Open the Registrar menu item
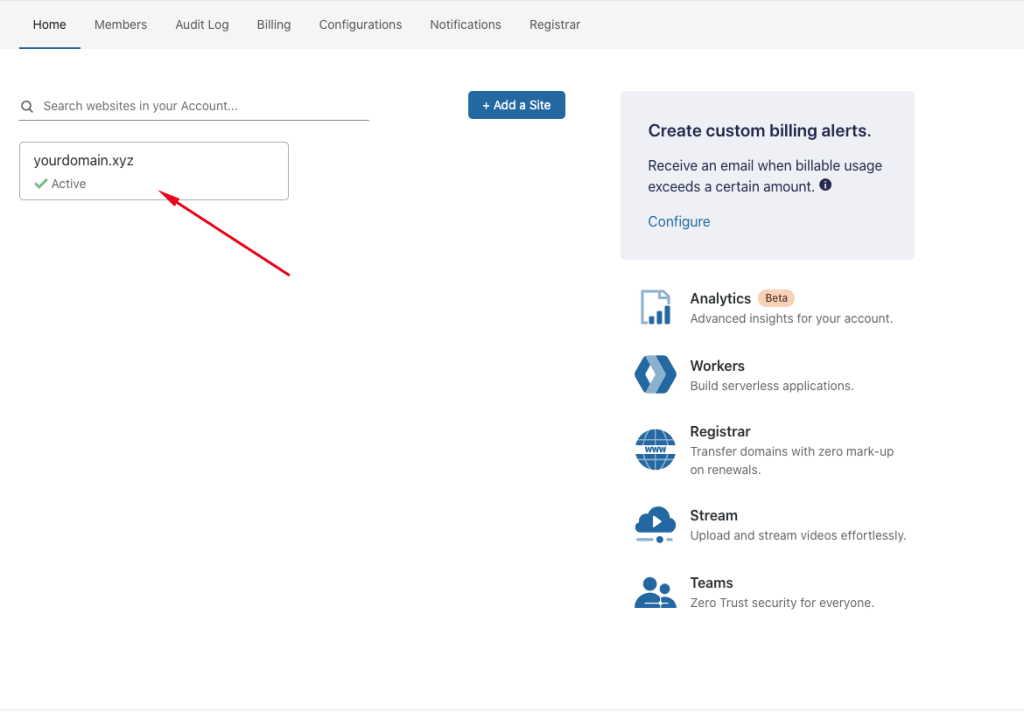The height and width of the screenshot is (712, 1024). tap(555, 24)
